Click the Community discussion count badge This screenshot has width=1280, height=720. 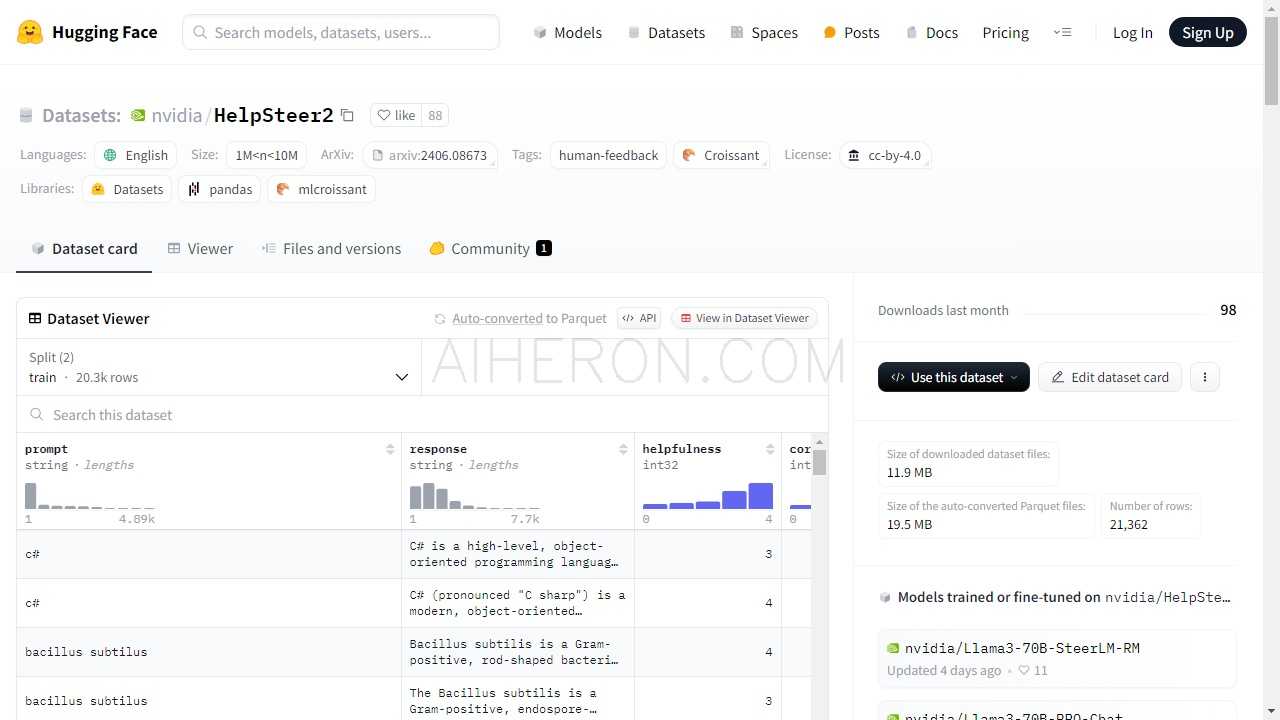coord(544,248)
